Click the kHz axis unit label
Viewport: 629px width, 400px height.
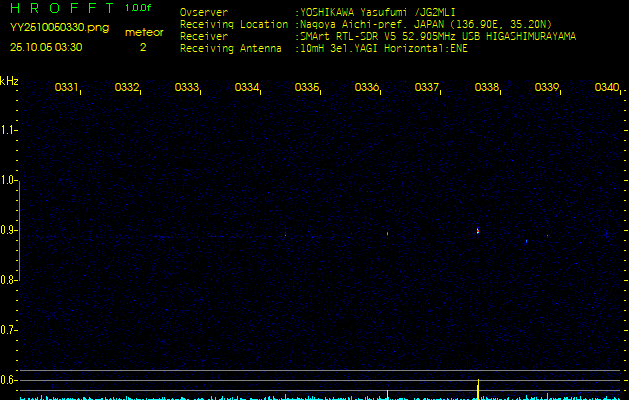pyautogui.click(x=9, y=81)
